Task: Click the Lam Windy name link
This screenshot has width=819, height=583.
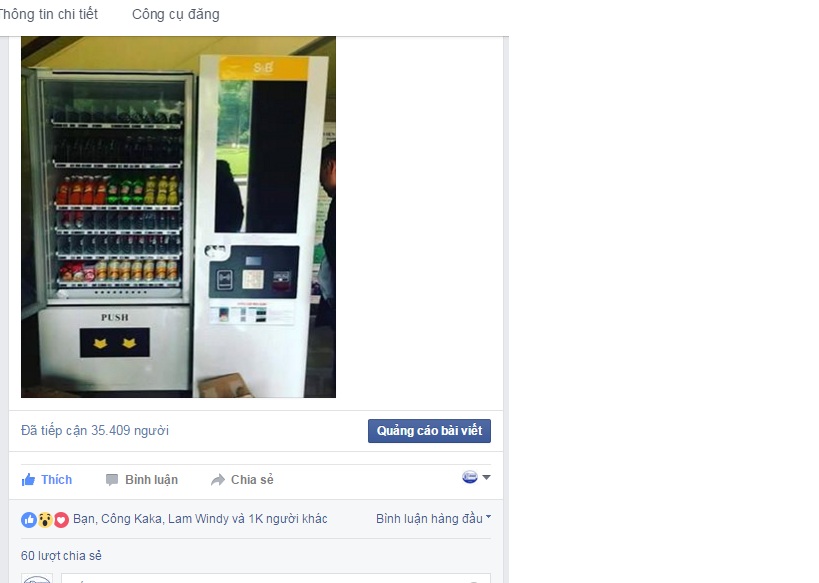Action: [x=198, y=519]
